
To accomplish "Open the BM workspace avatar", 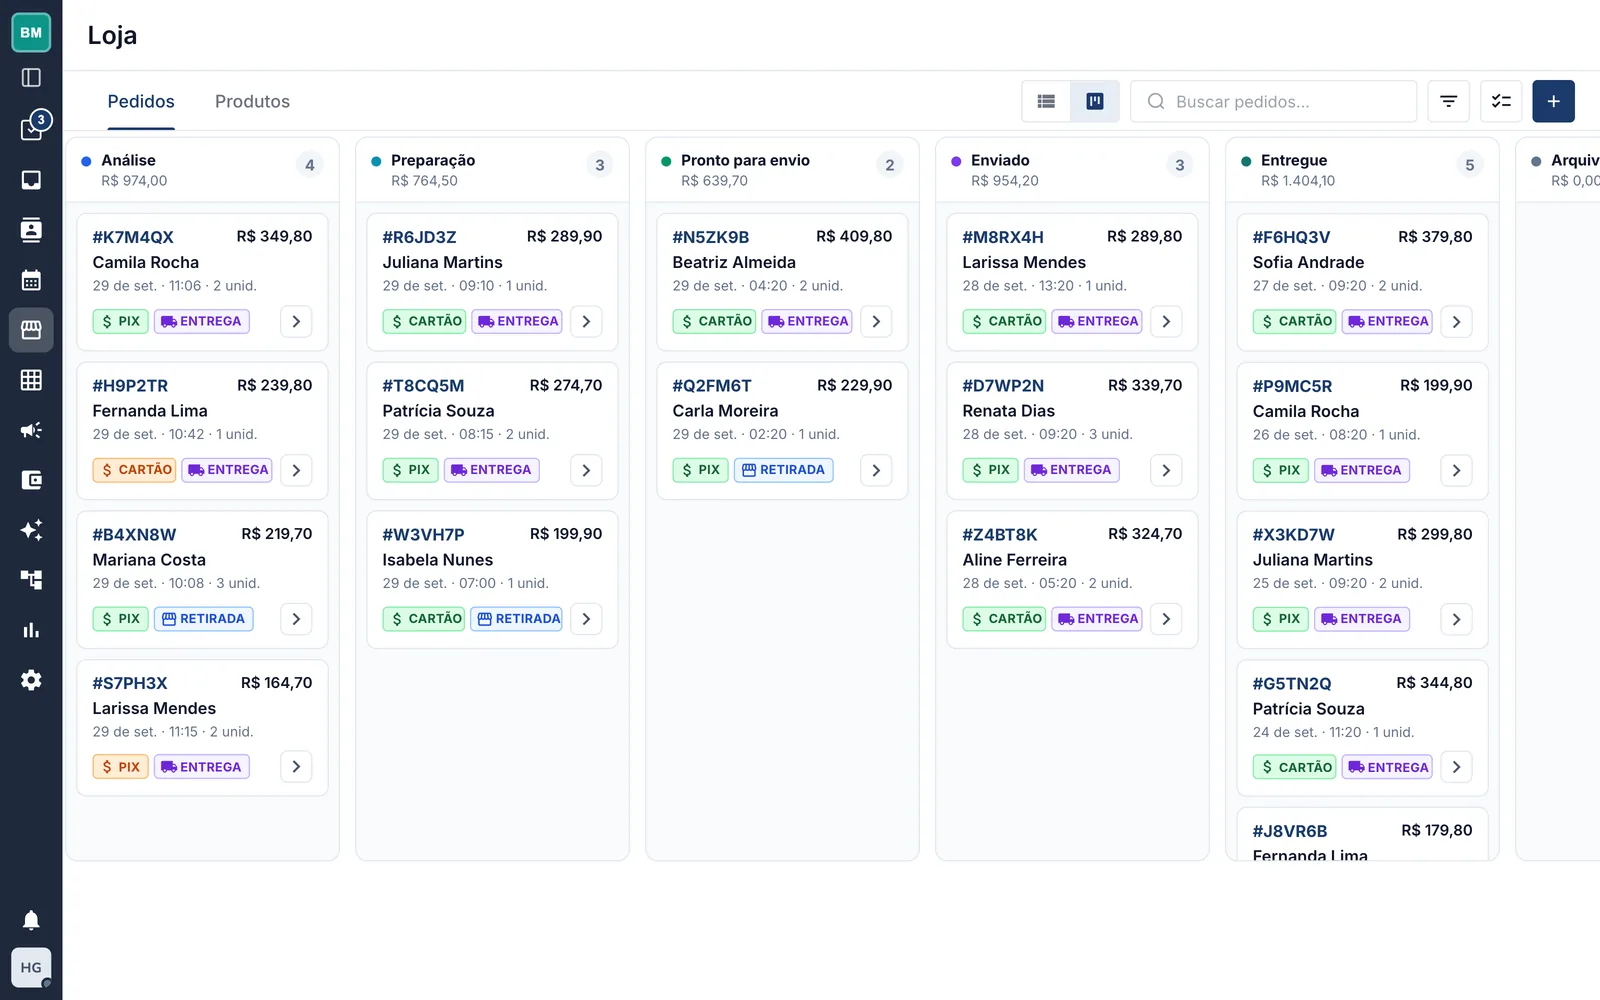I will tap(31, 32).
